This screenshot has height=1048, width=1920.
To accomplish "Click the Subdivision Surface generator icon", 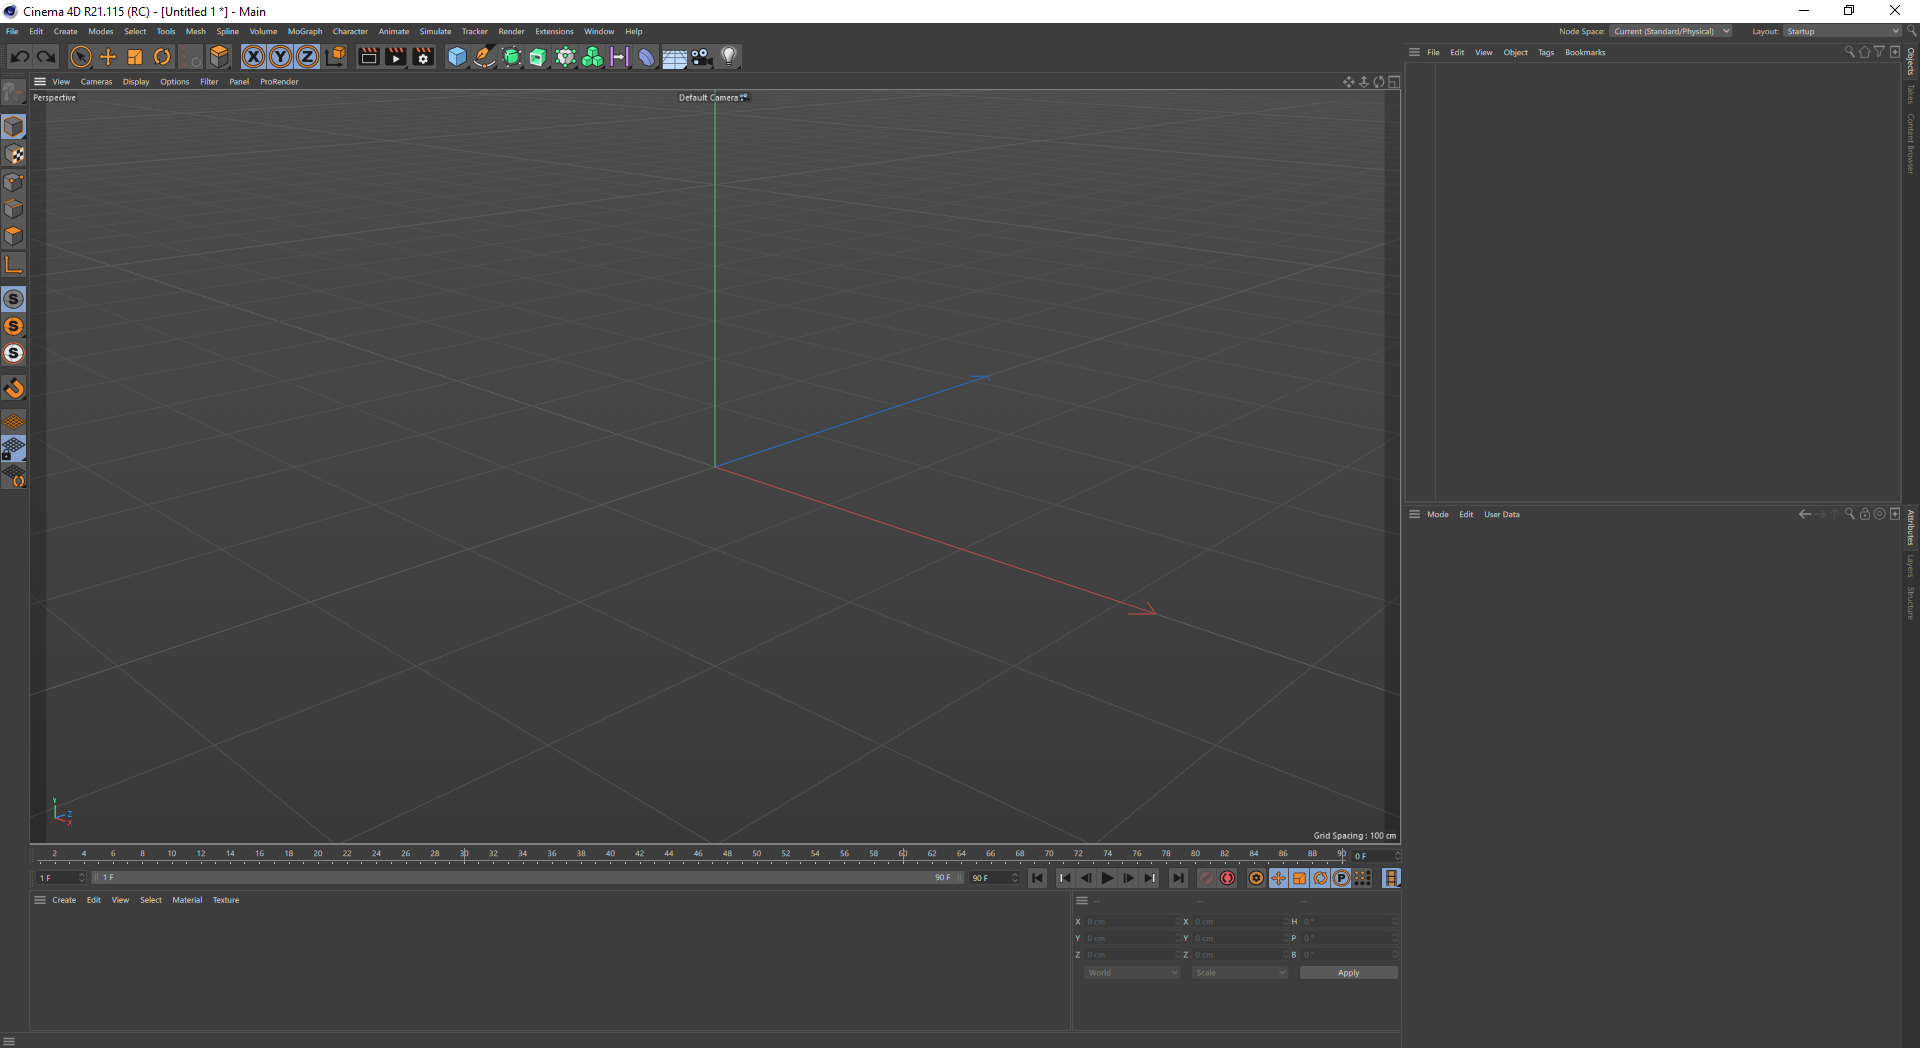I will [511, 57].
